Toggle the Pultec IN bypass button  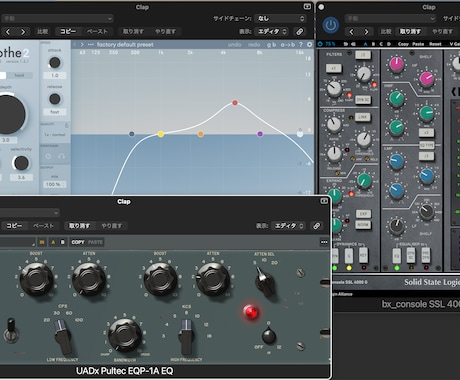[x=42, y=242]
